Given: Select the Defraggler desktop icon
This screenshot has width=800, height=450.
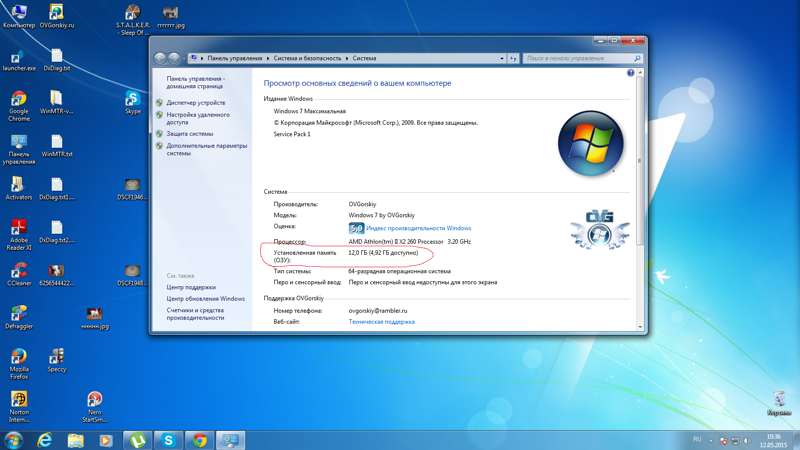Looking at the screenshot, I should [19, 317].
